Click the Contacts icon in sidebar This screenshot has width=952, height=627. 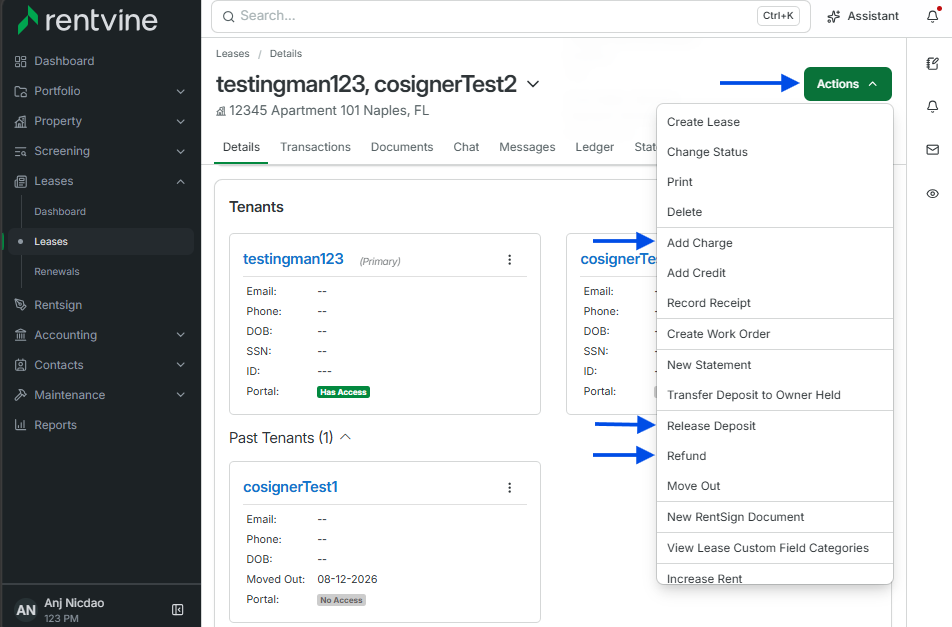[x=21, y=365]
